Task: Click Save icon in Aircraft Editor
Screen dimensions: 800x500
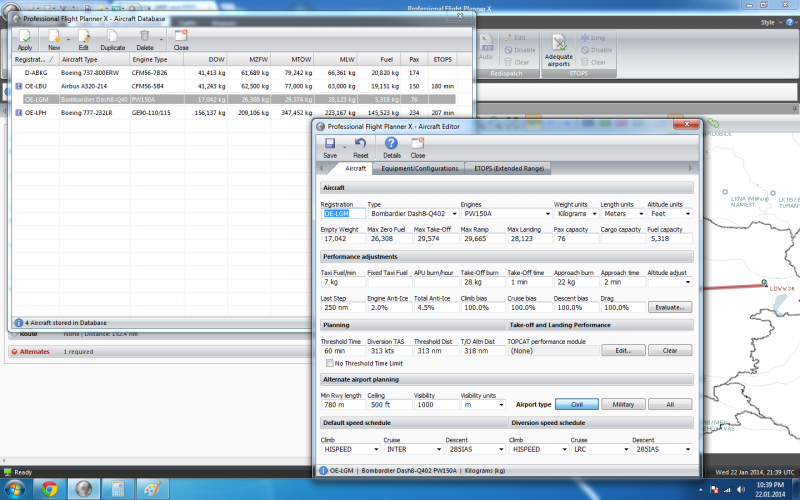Action: pyautogui.click(x=330, y=144)
